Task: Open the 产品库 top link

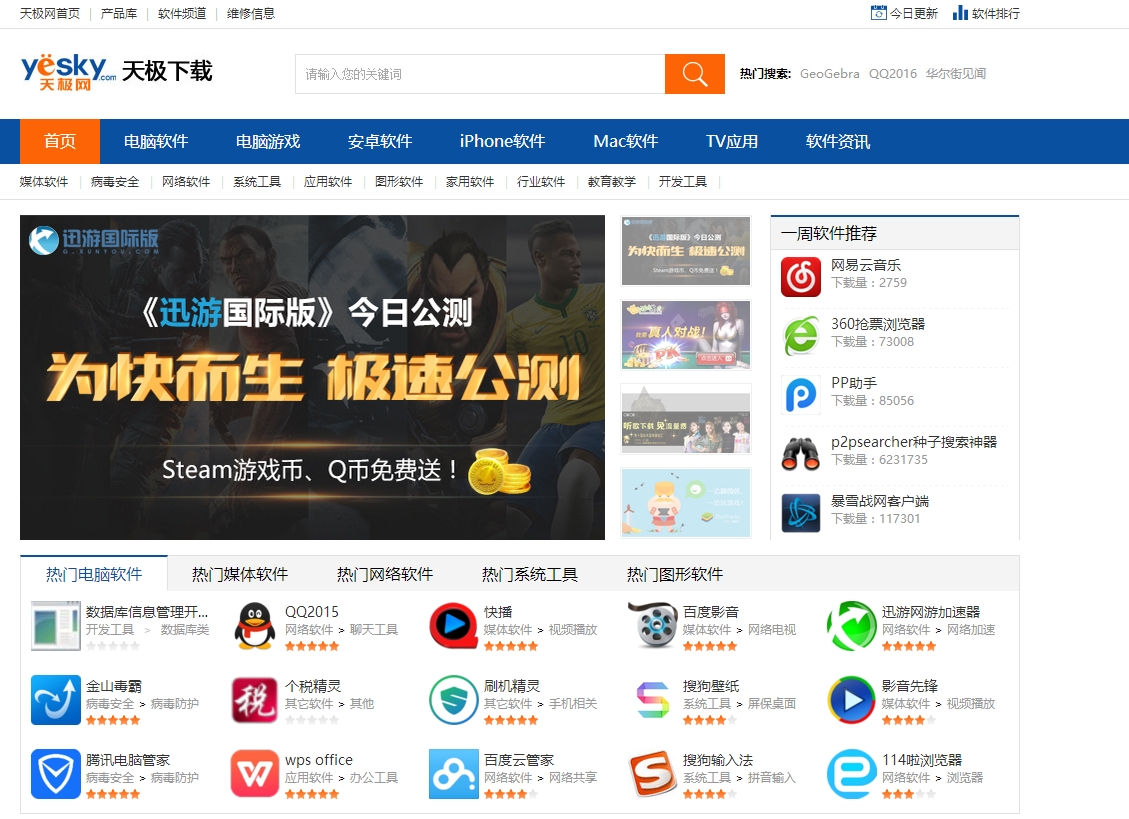Action: 119,13
